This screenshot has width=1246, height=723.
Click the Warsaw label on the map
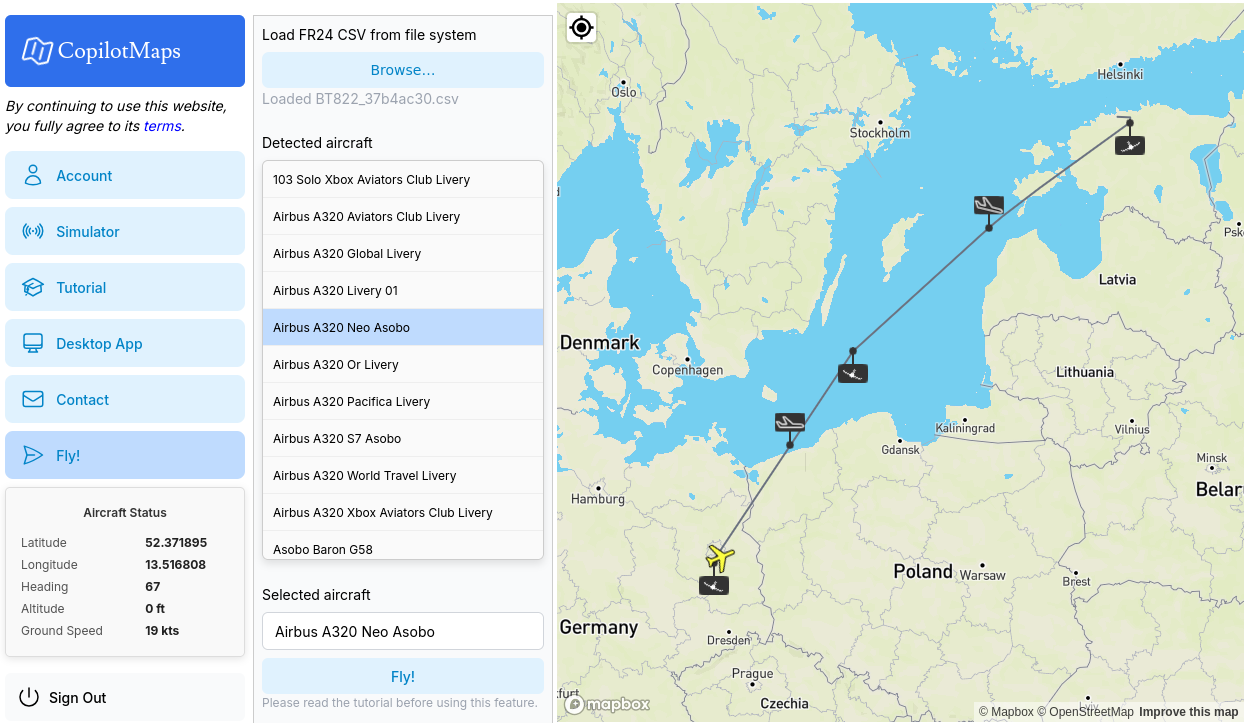tap(982, 575)
